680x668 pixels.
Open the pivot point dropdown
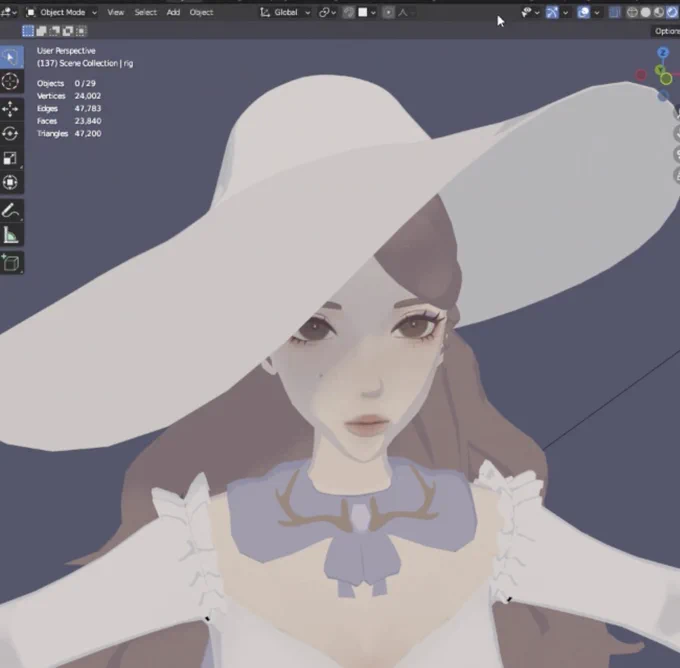pyautogui.click(x=327, y=13)
